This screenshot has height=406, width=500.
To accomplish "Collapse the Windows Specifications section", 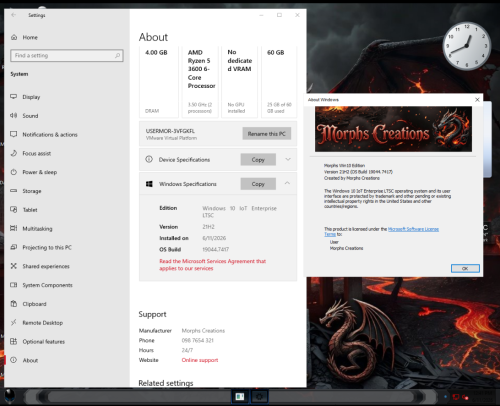I will click(x=287, y=183).
